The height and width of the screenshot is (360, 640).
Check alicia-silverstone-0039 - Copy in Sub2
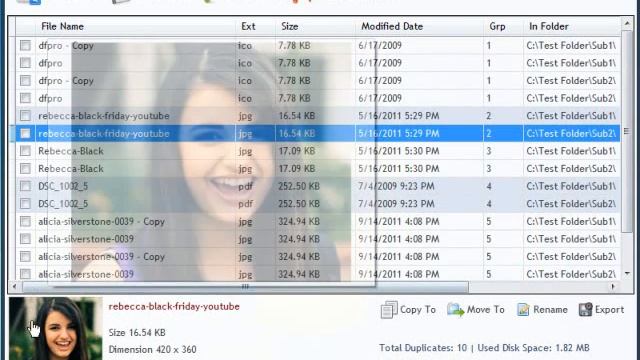click(25, 256)
